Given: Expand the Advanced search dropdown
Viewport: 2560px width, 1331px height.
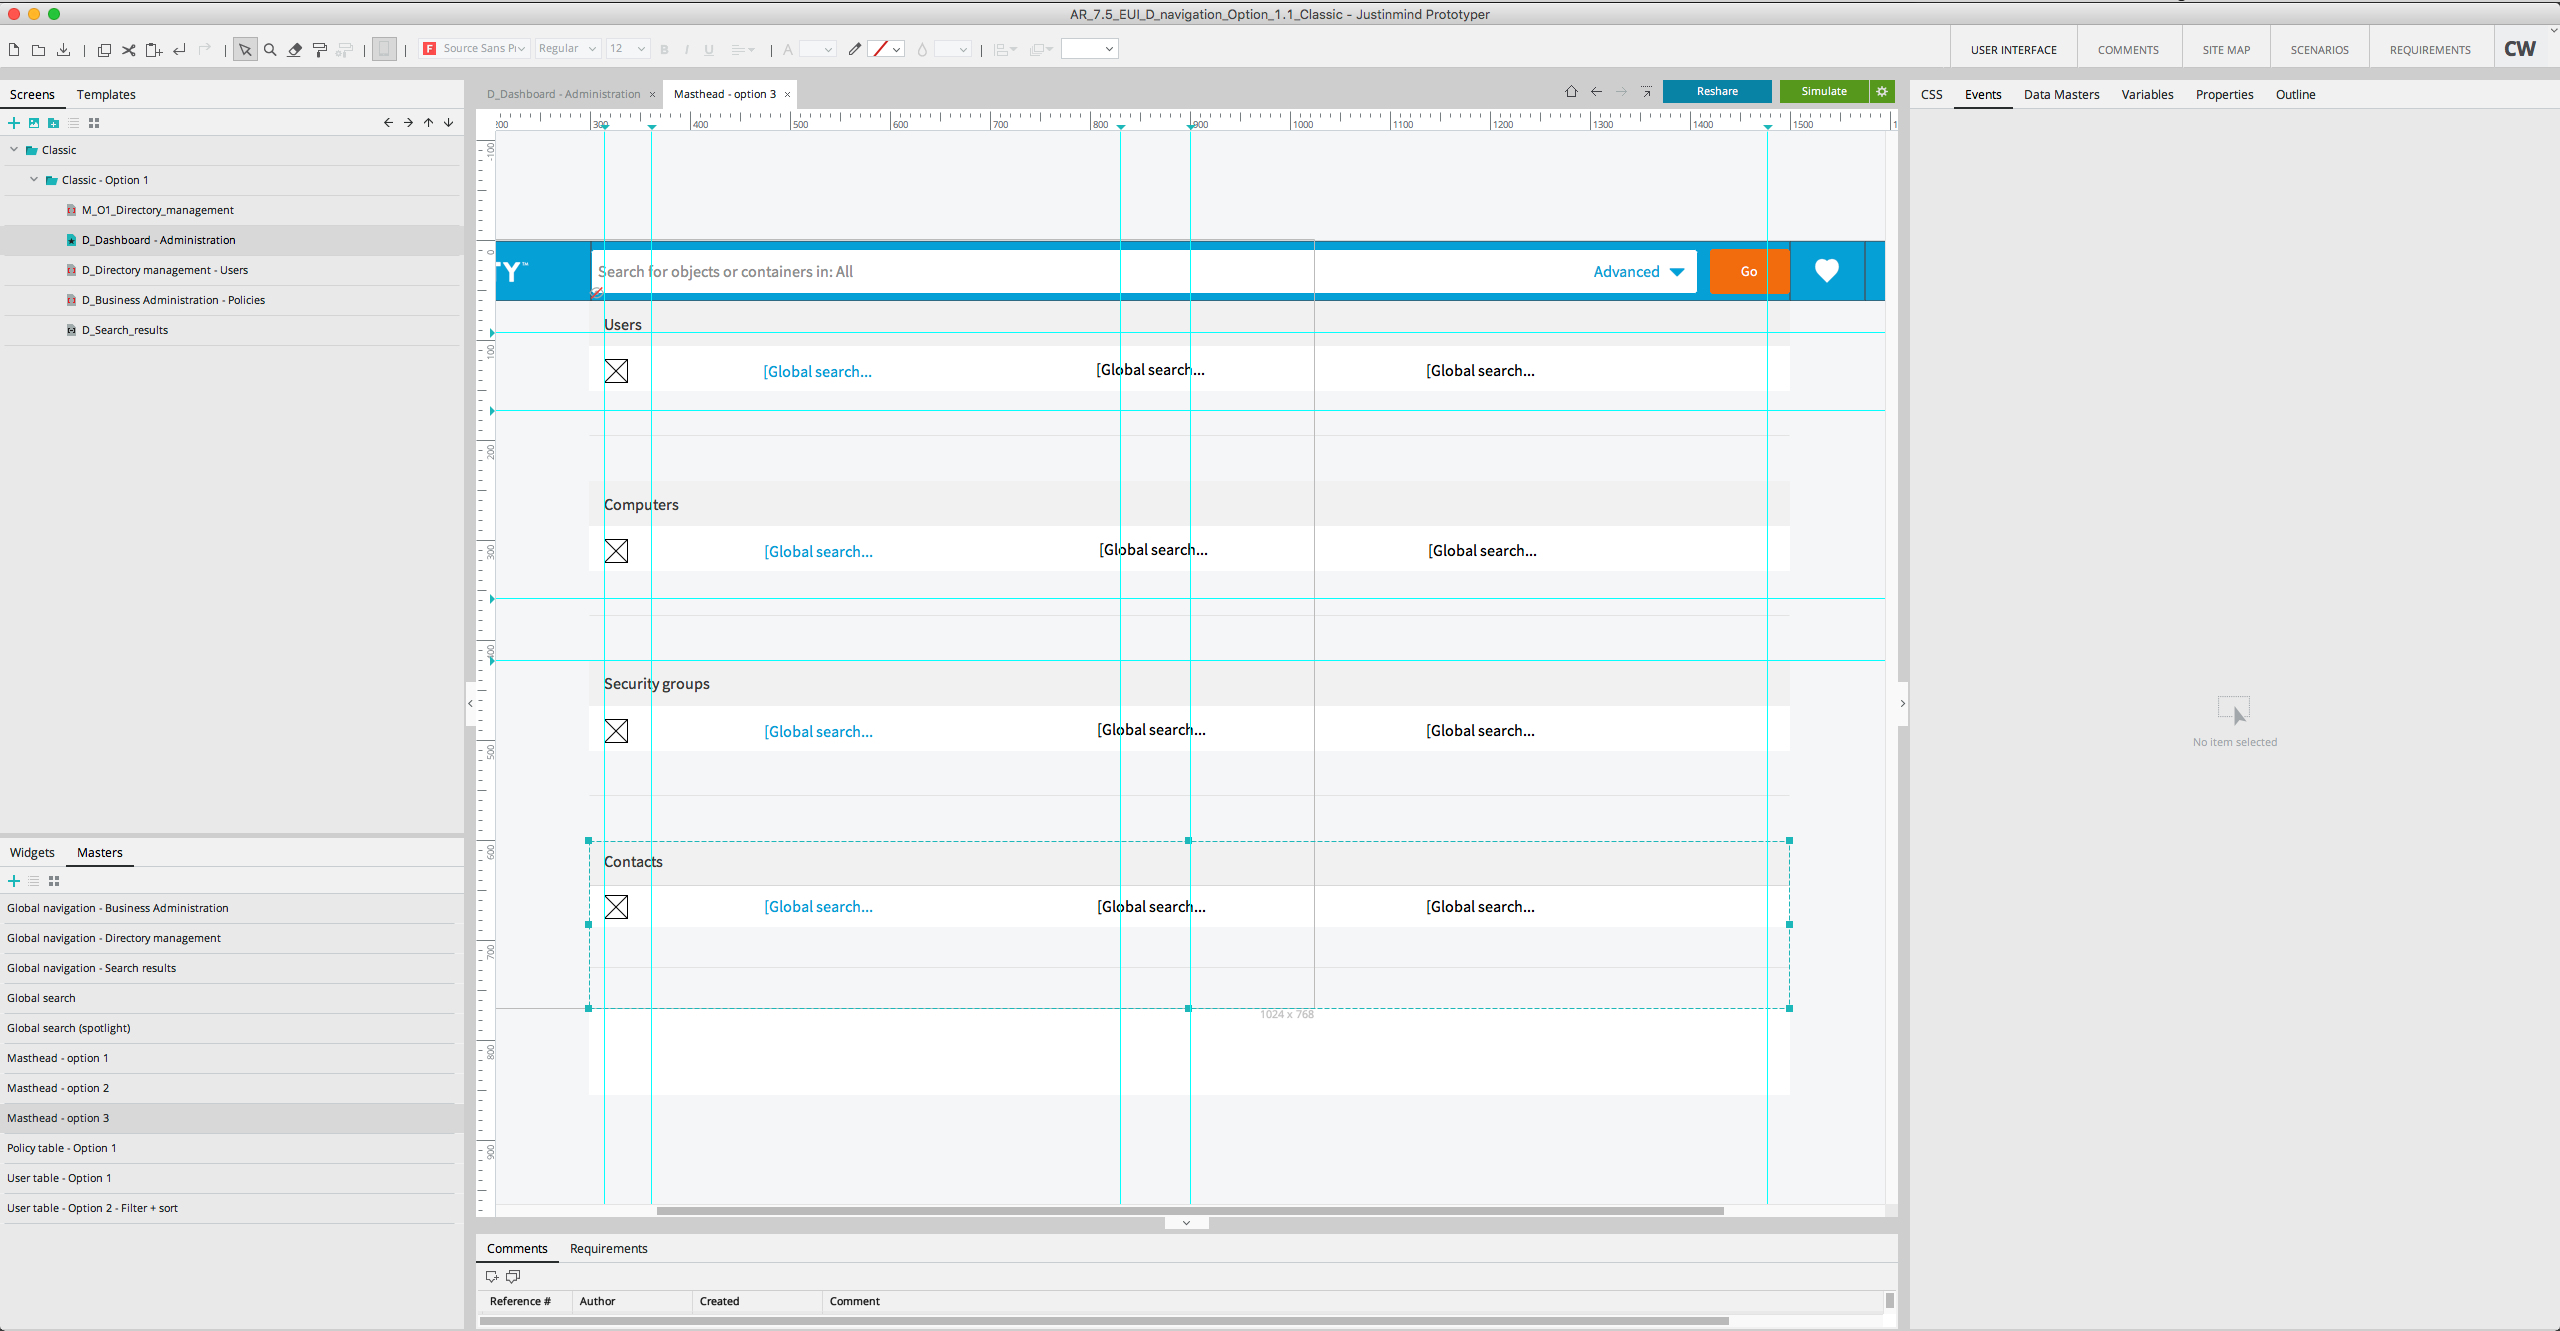Looking at the screenshot, I should click(x=1639, y=272).
